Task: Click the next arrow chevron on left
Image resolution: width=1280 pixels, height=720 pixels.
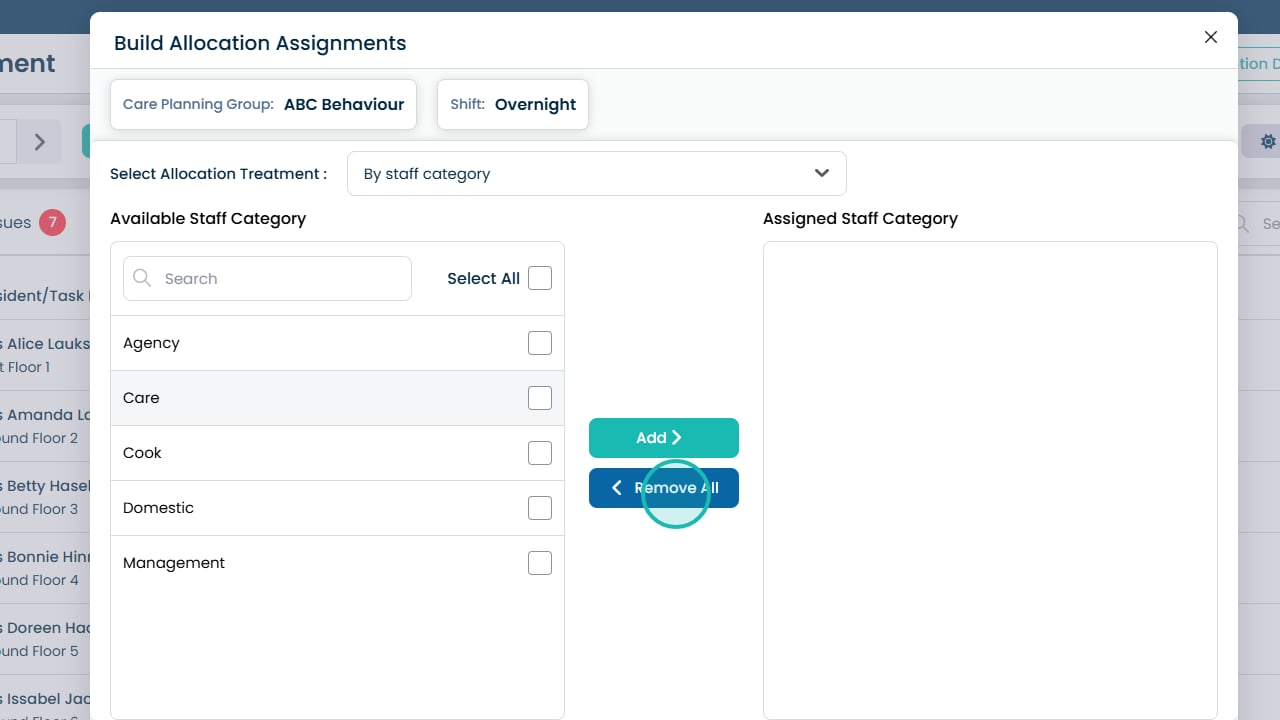Action: pos(40,142)
